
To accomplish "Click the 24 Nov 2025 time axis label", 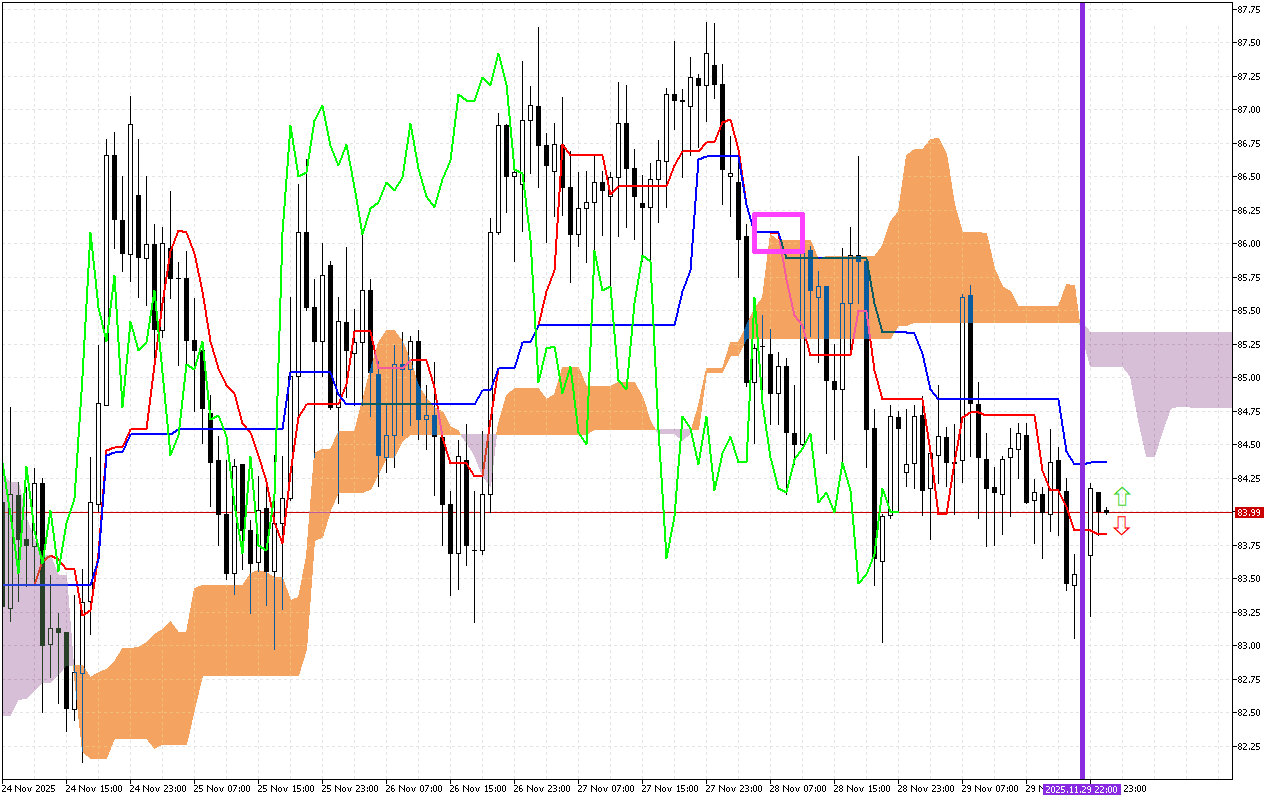I will coord(27,789).
